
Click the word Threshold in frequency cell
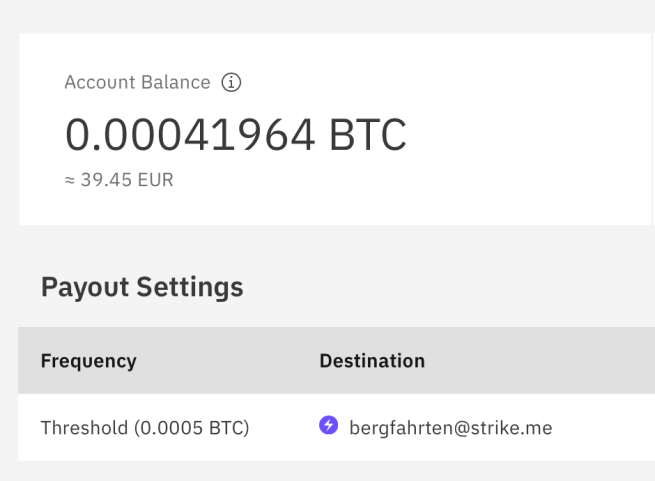tap(84, 428)
